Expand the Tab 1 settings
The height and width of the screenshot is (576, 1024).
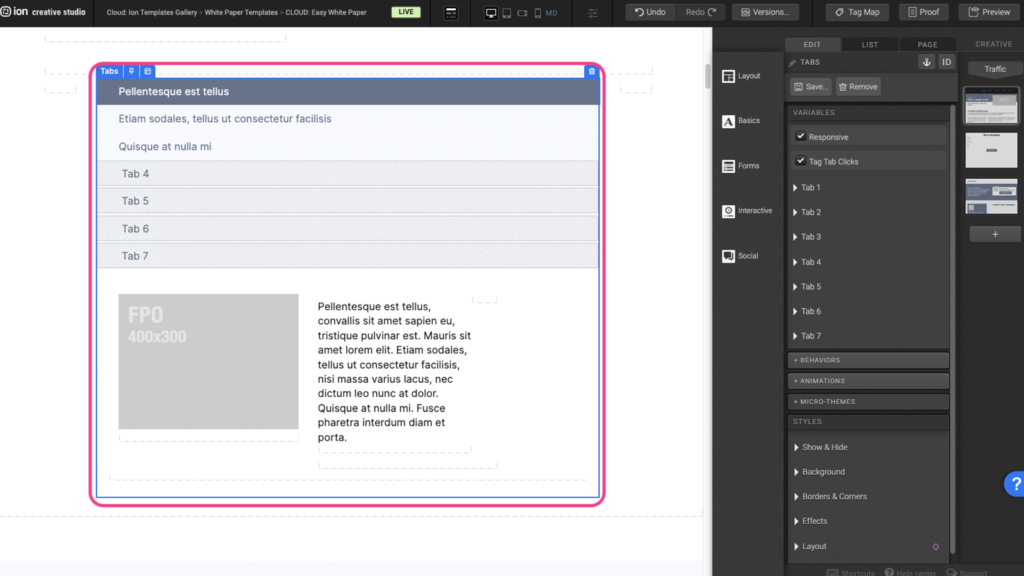pyautogui.click(x=810, y=188)
